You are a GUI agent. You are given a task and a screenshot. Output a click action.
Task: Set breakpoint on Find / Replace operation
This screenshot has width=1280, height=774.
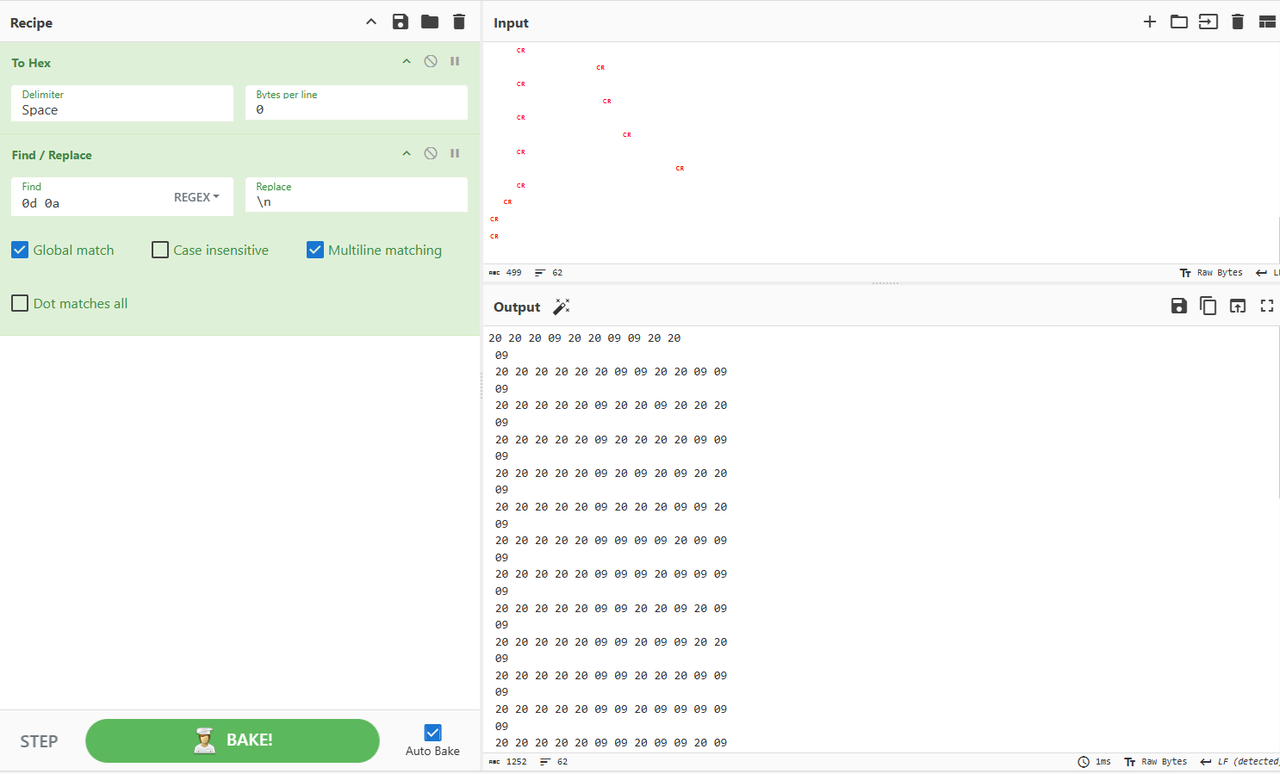(x=455, y=154)
